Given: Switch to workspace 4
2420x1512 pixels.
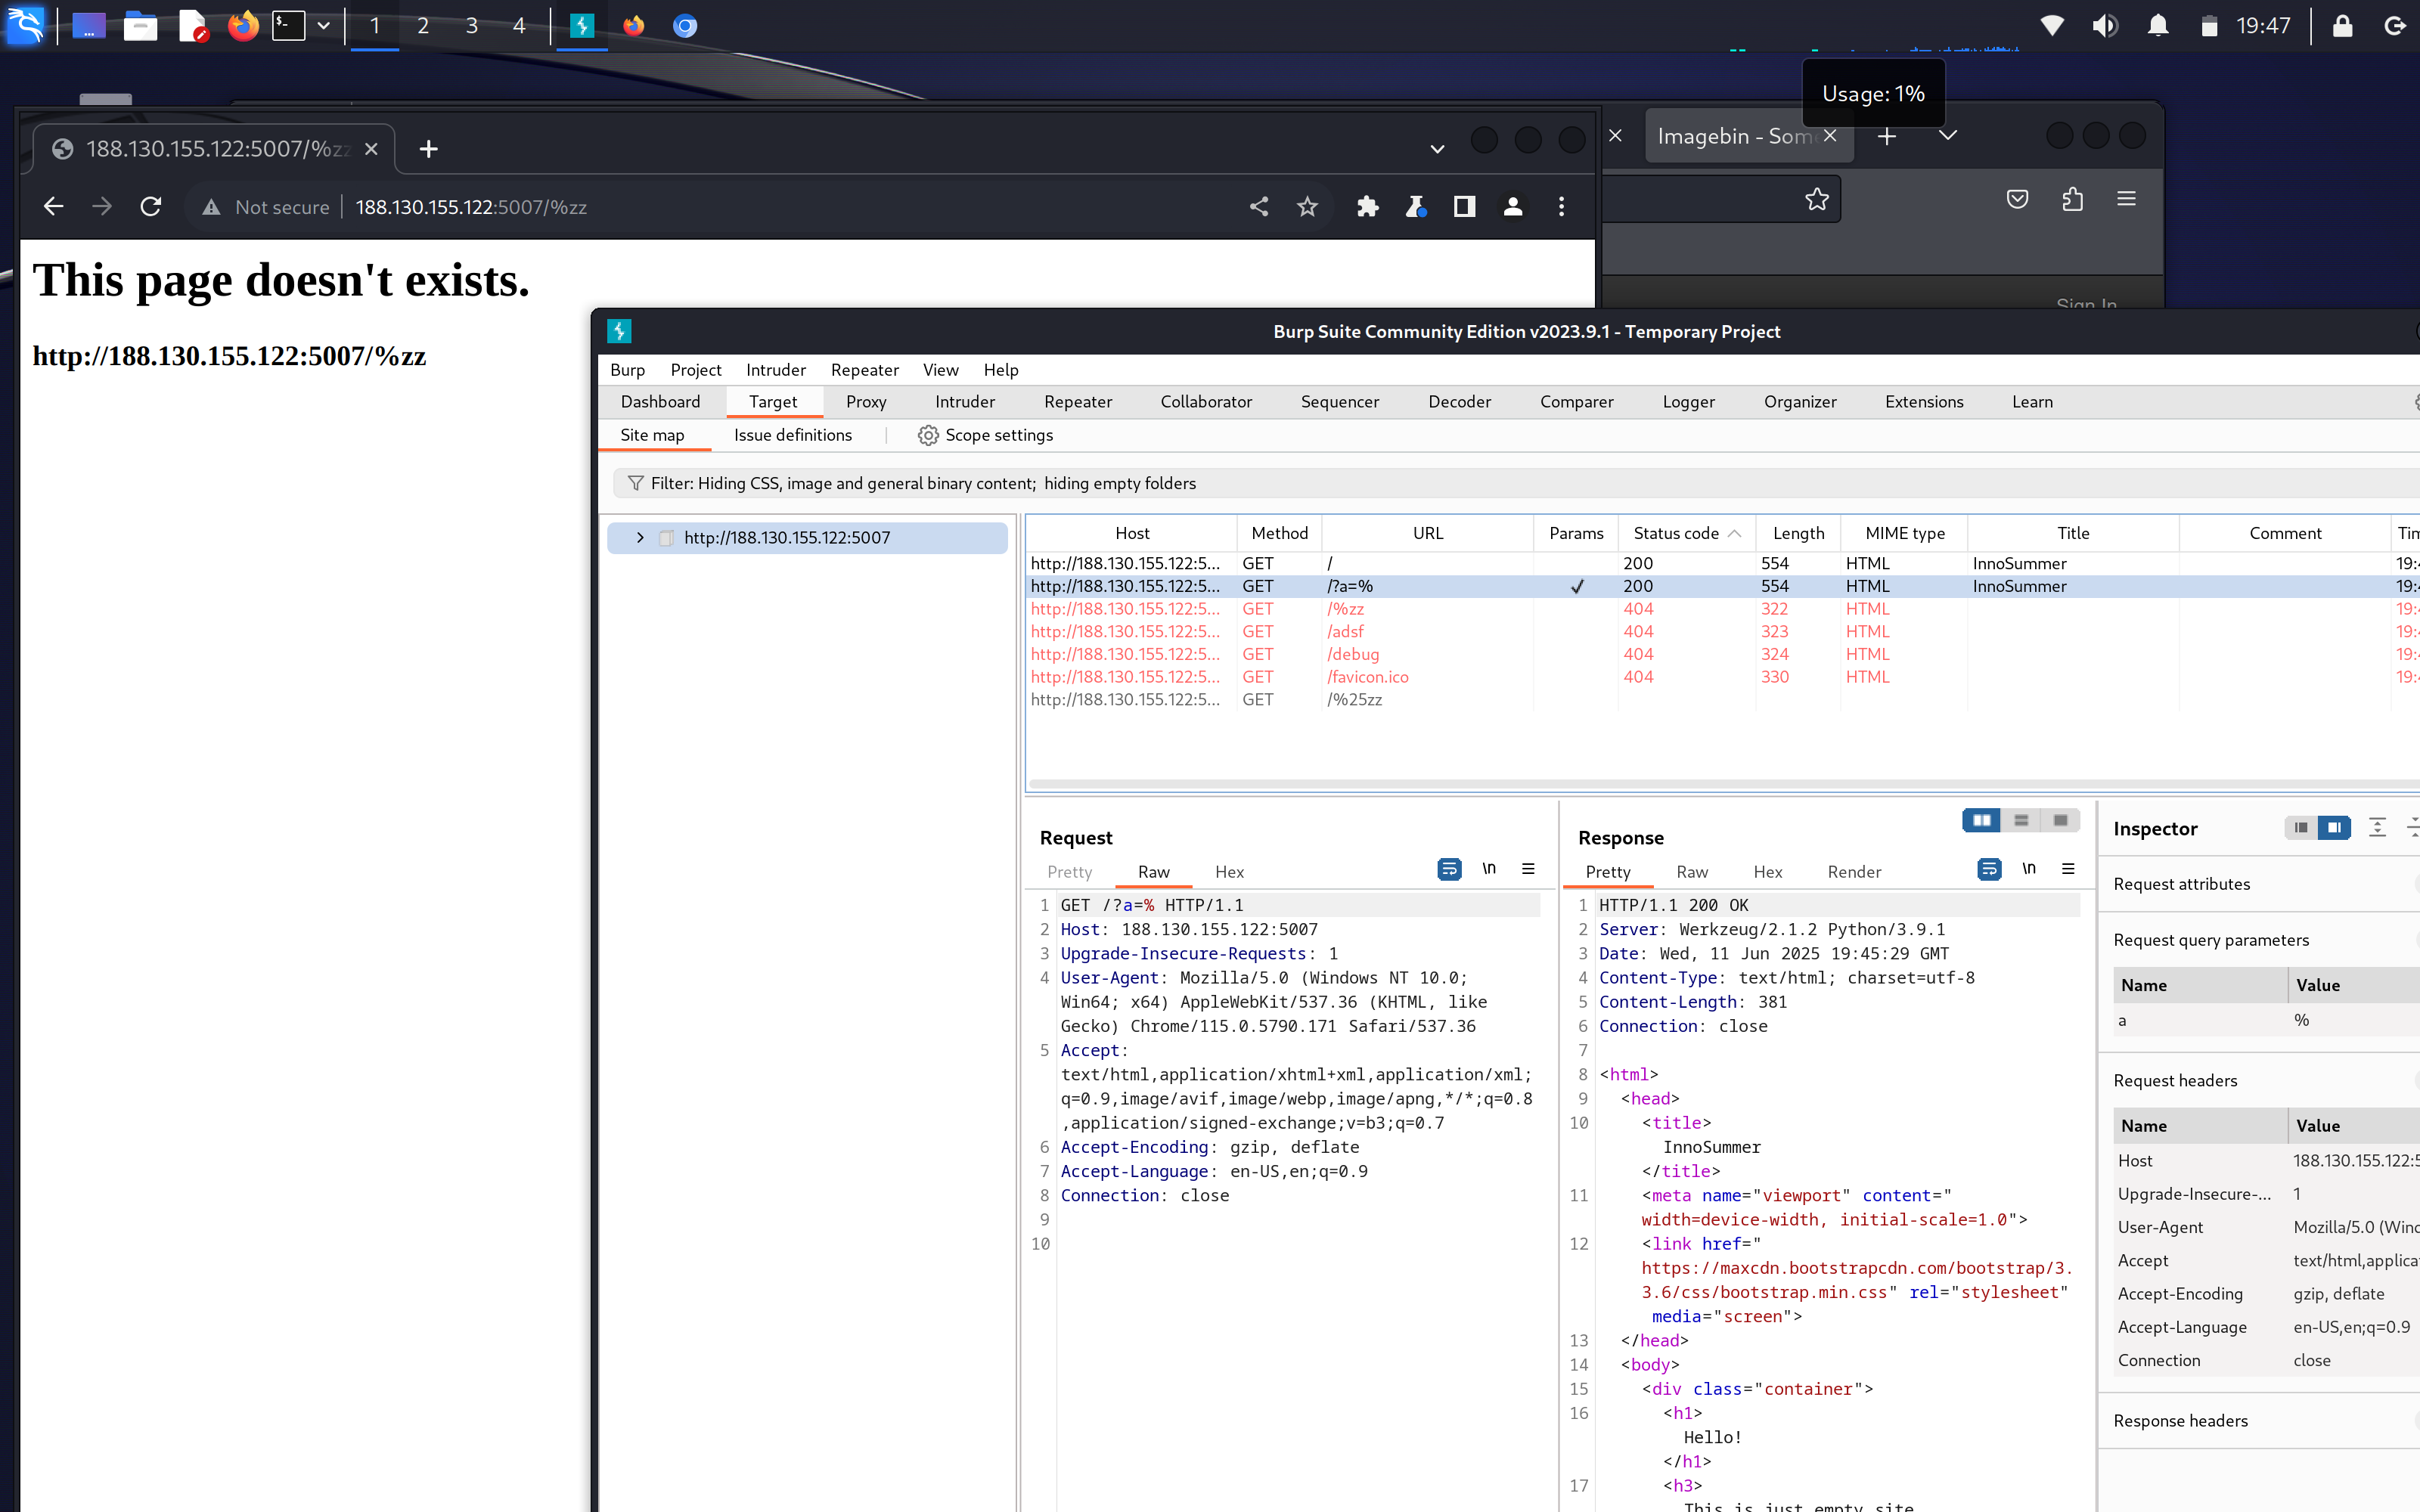Looking at the screenshot, I should (x=519, y=26).
